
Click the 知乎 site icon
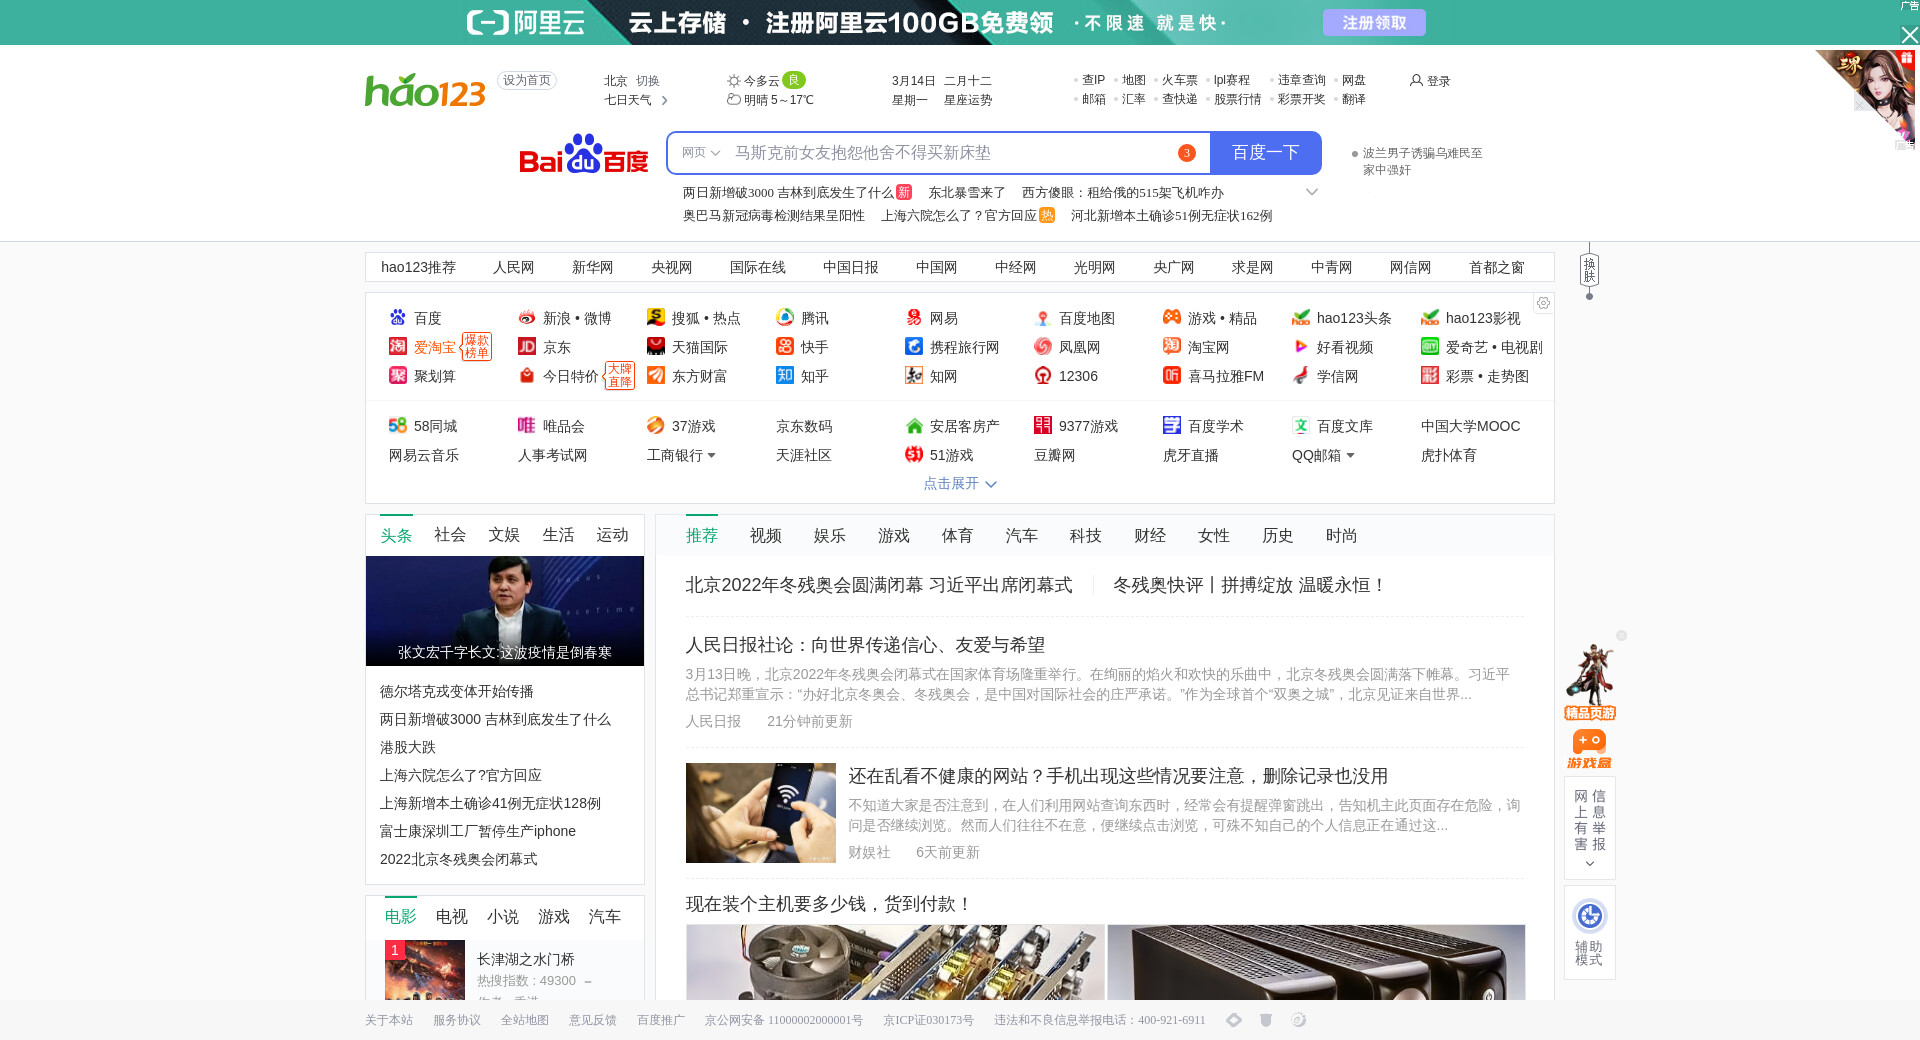click(x=785, y=376)
